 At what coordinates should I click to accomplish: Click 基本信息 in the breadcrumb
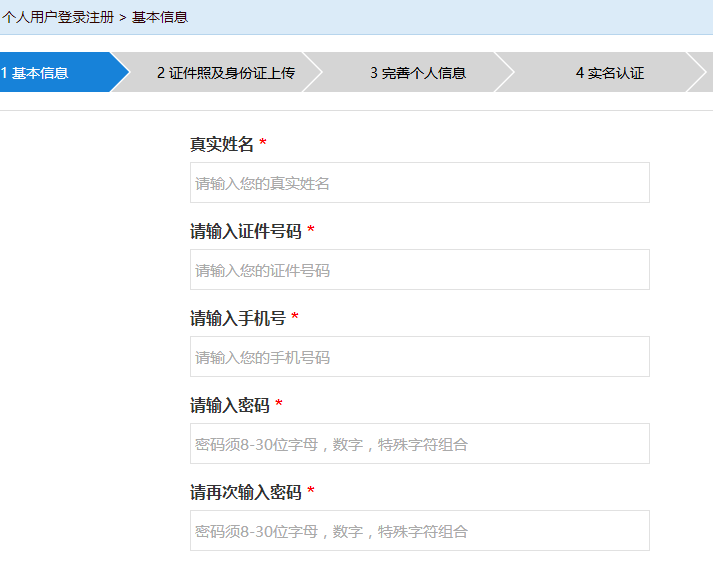click(x=160, y=17)
